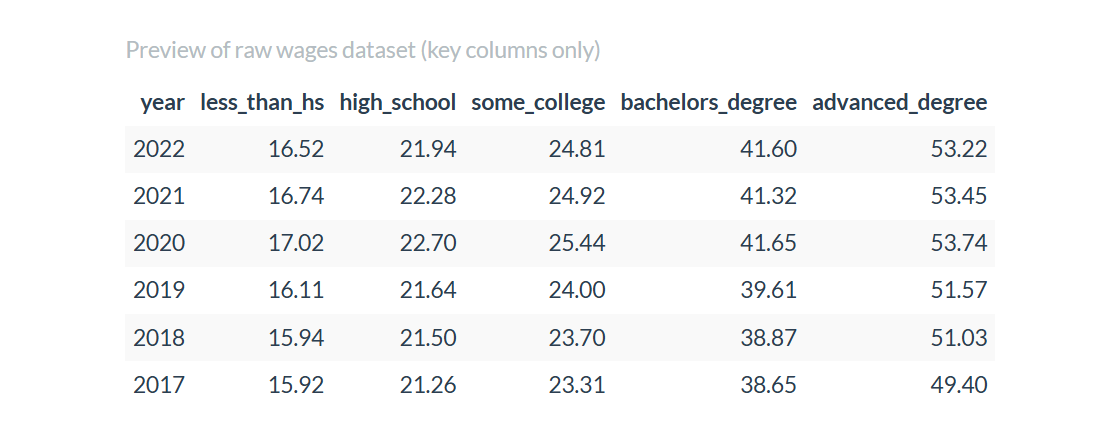The image size is (1102, 426).
Task: Click the 24.00 some college value
Action: point(577,290)
